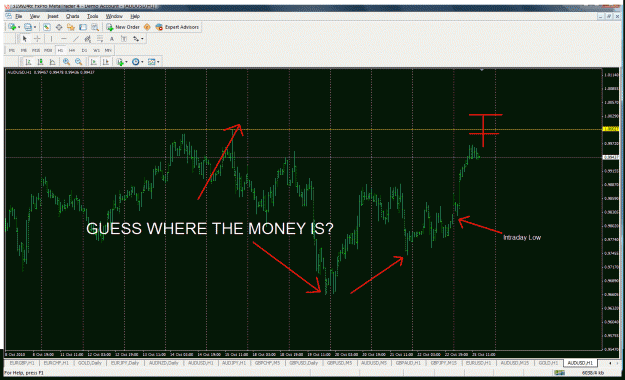This screenshot has height=380, width=625.
Task: Choose the Trendline drawing tool
Action: click(x=76, y=39)
